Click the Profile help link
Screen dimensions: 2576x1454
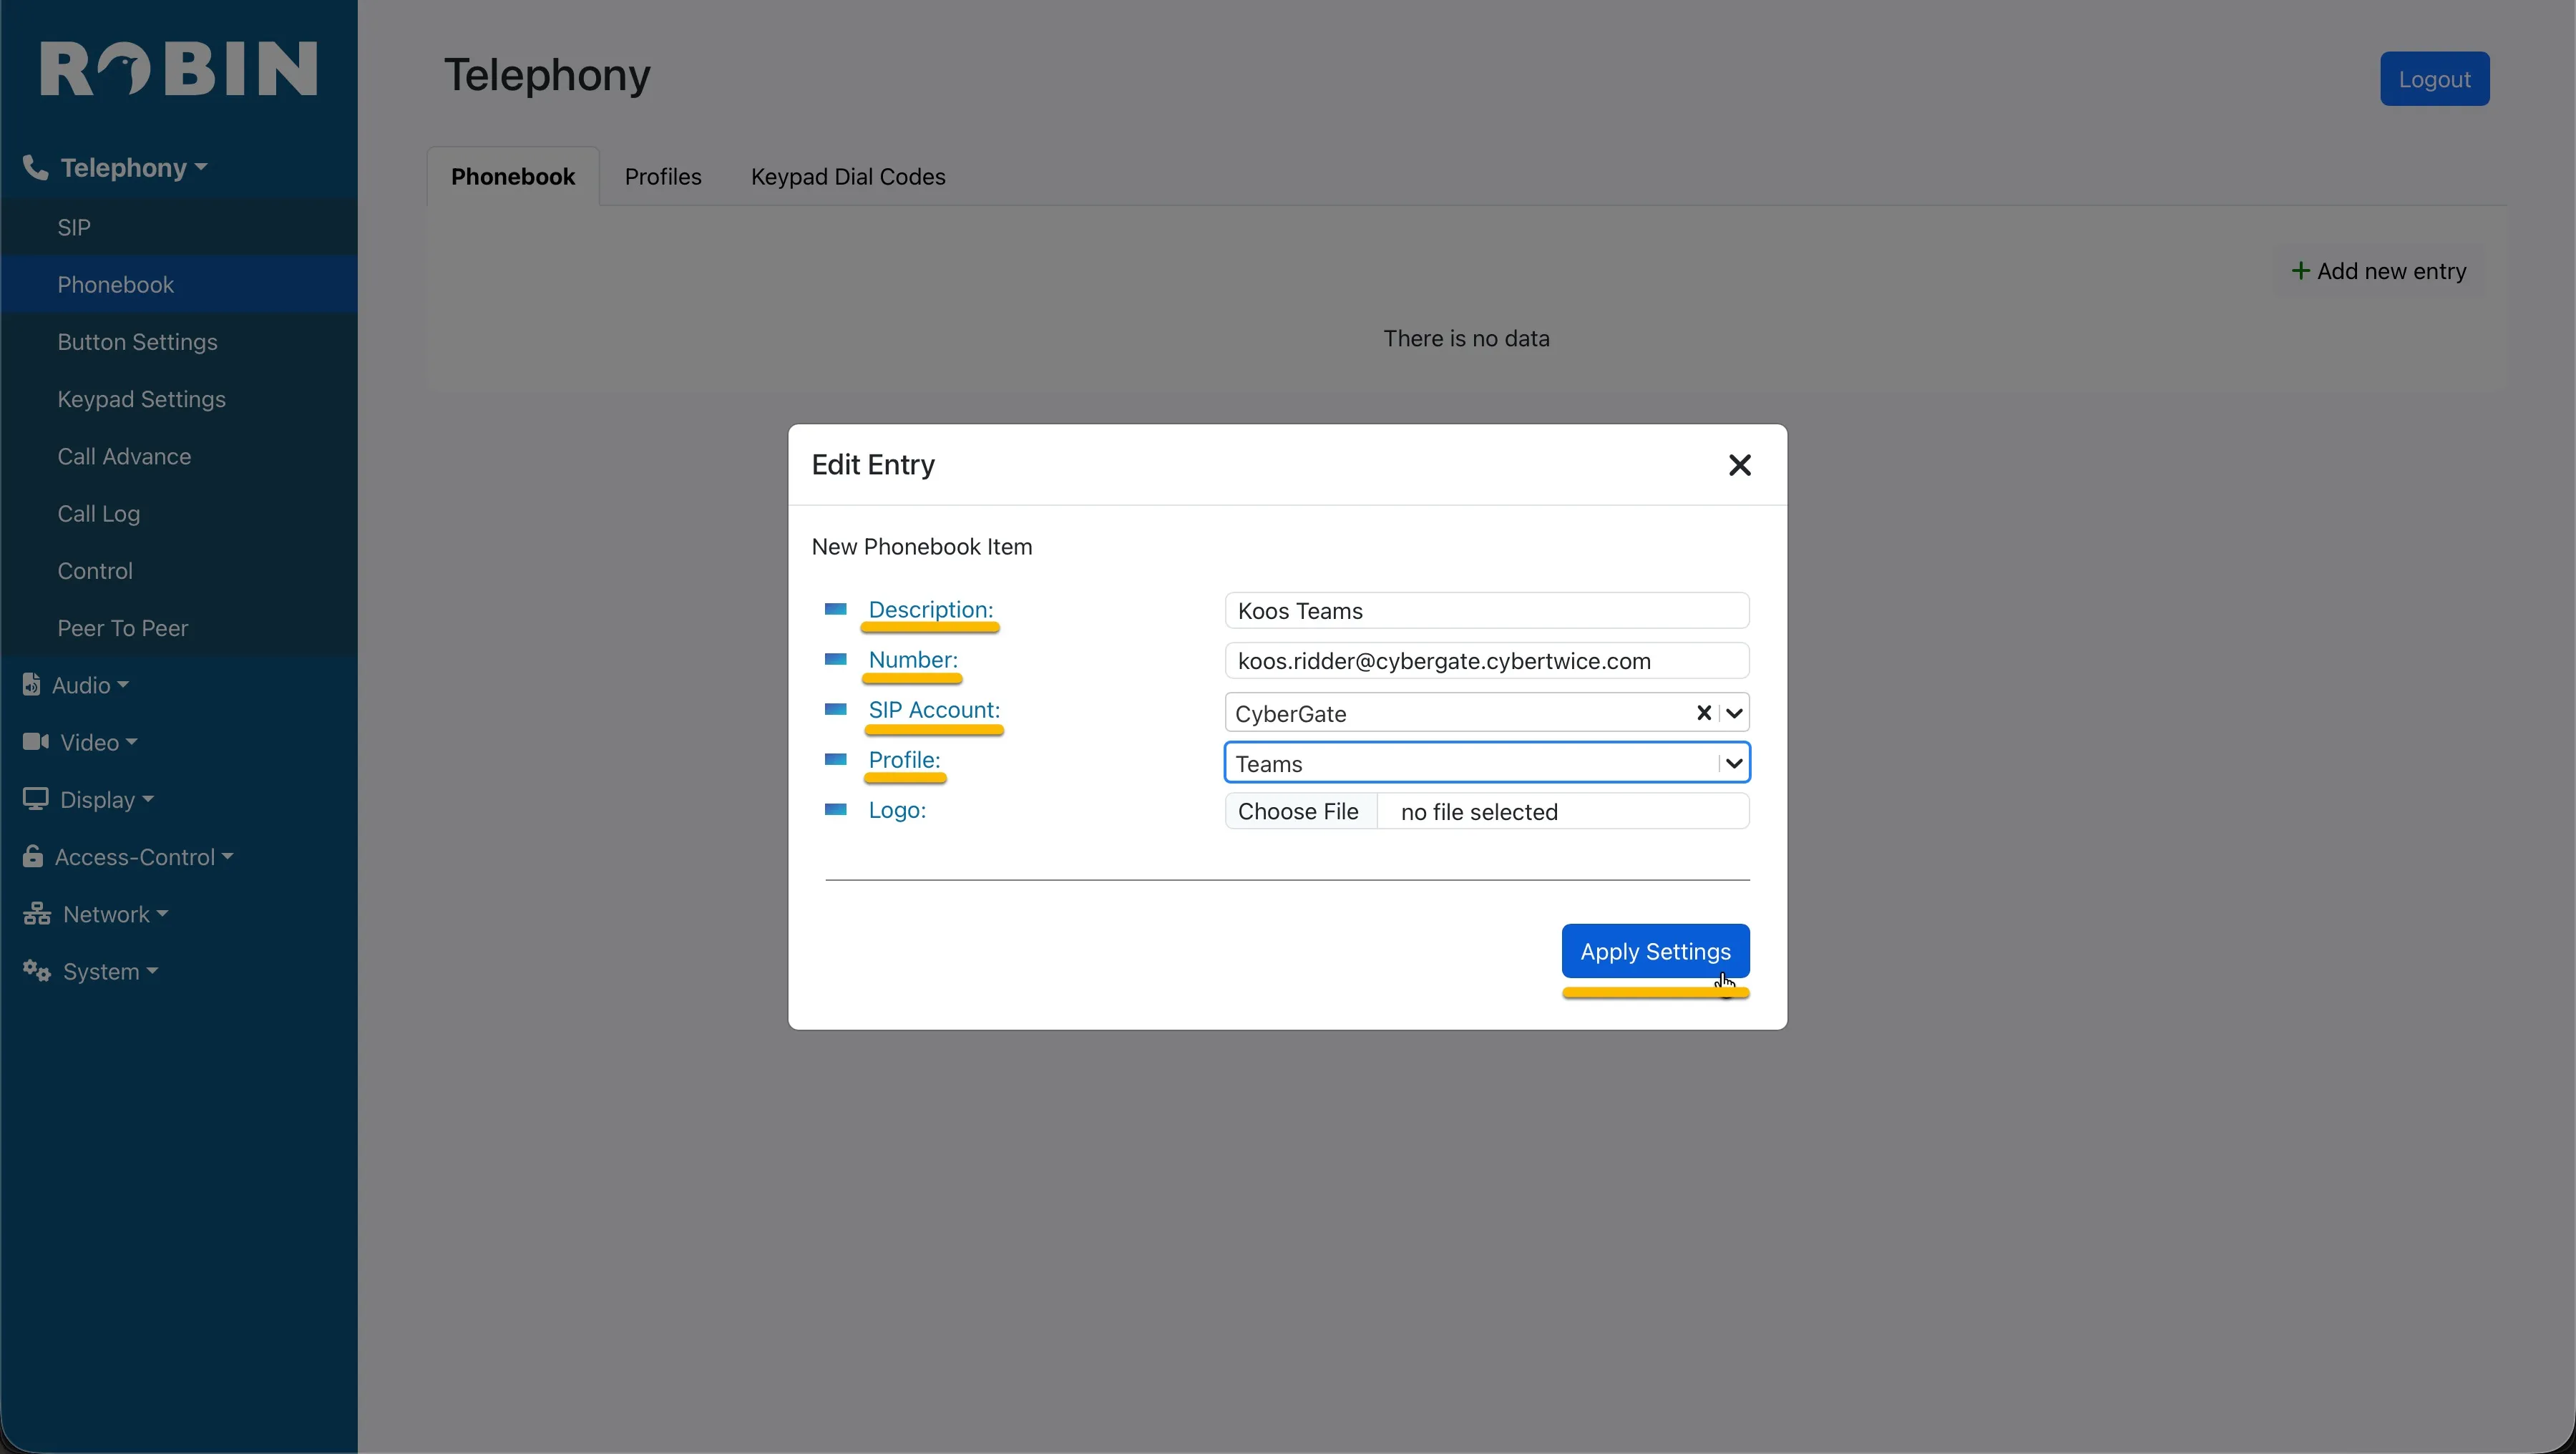904,759
